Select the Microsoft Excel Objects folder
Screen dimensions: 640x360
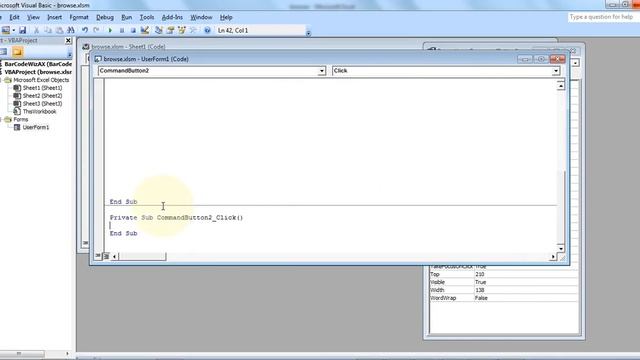[41, 80]
